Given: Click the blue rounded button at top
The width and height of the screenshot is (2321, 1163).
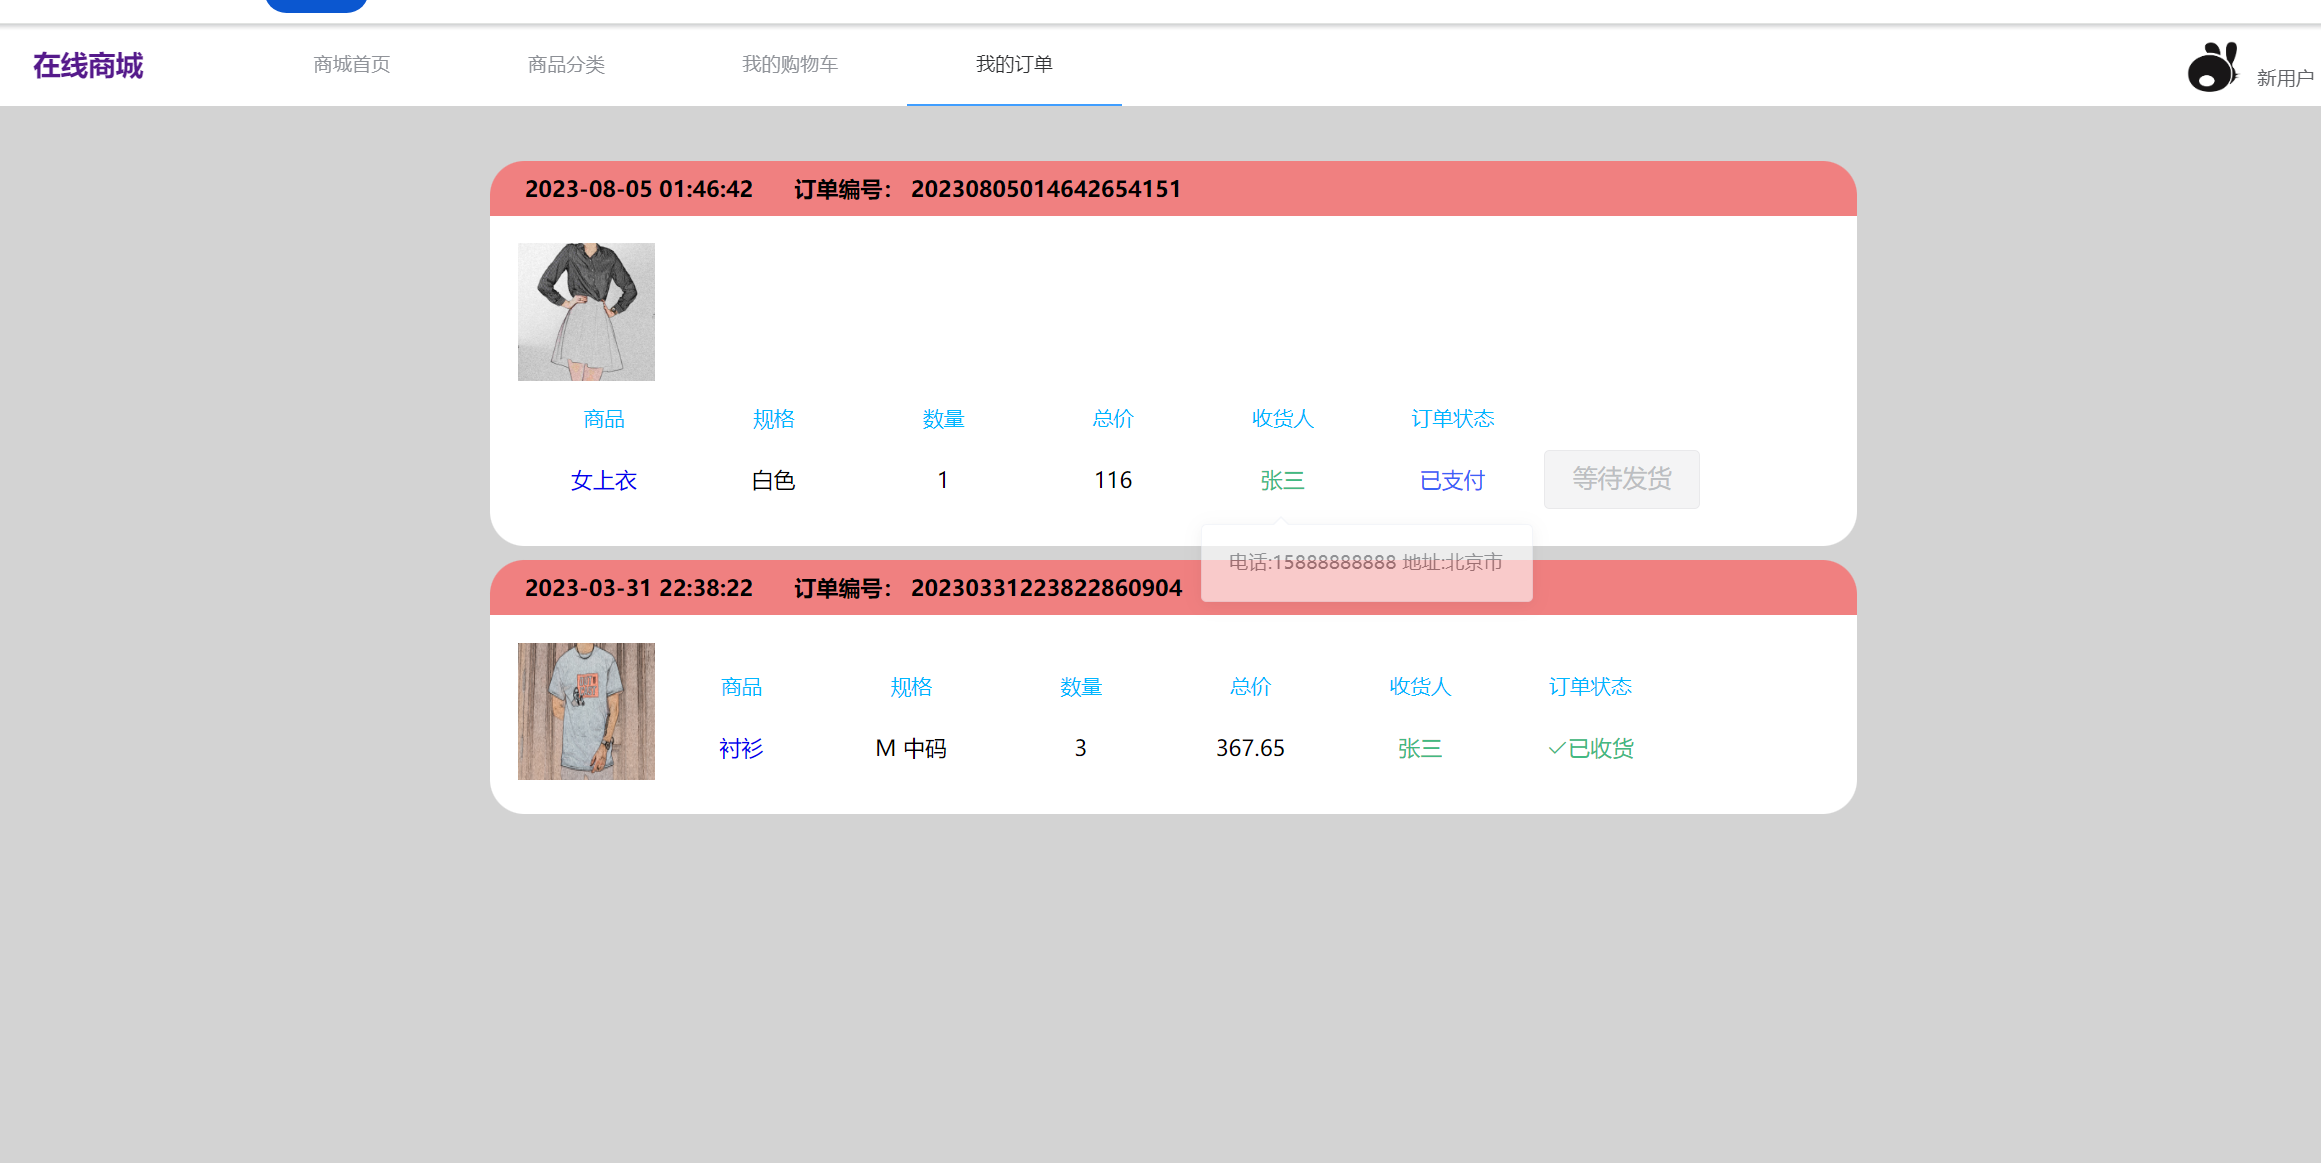Looking at the screenshot, I should [316, 4].
